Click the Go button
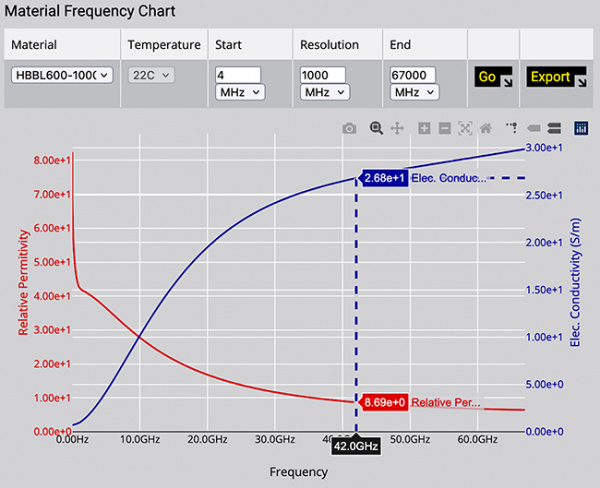The image size is (600, 488). click(x=493, y=77)
